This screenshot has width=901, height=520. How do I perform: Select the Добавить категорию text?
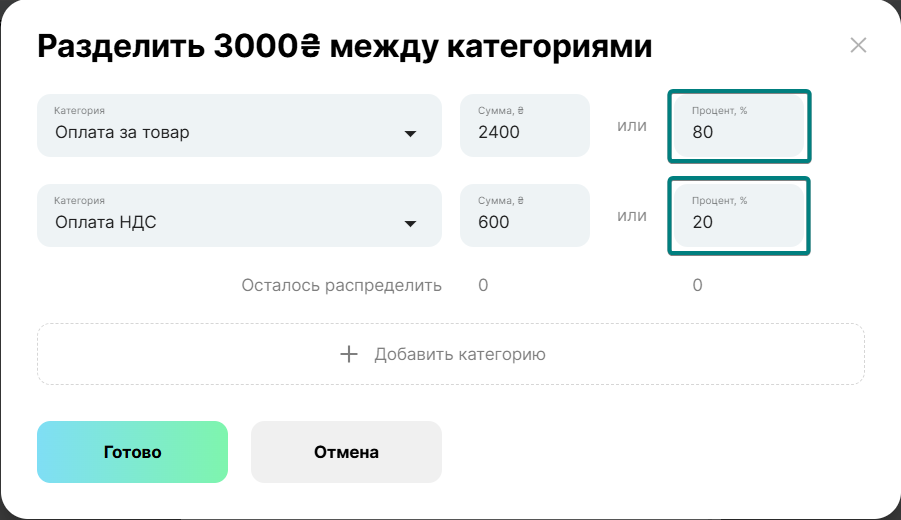(x=460, y=354)
